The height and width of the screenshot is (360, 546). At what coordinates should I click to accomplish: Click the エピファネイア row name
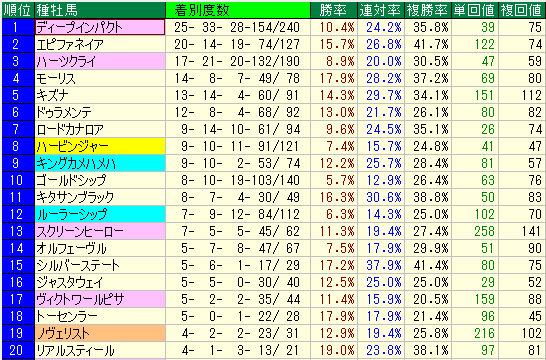pyautogui.click(x=70, y=44)
